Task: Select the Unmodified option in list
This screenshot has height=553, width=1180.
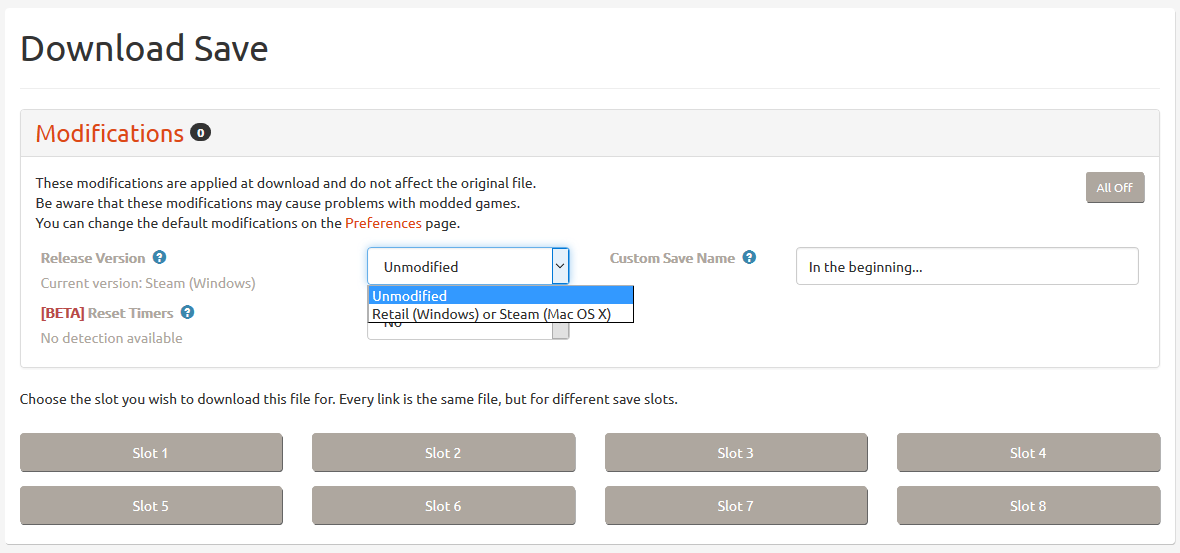Action: pyautogui.click(x=500, y=295)
